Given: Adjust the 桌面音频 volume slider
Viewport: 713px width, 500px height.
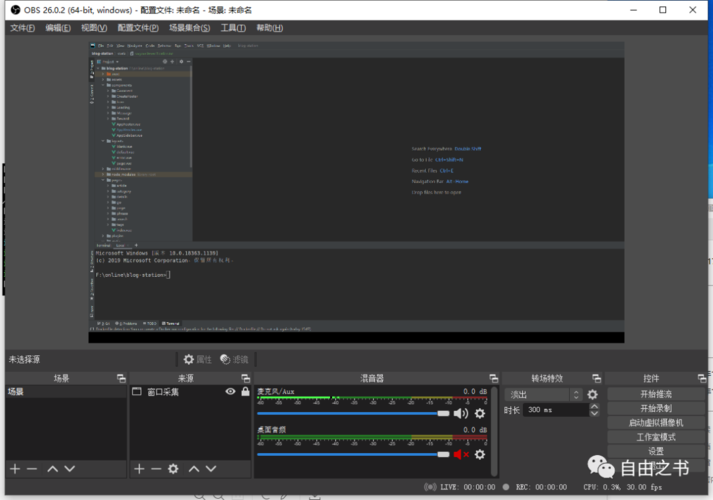Looking at the screenshot, I should point(353,455).
